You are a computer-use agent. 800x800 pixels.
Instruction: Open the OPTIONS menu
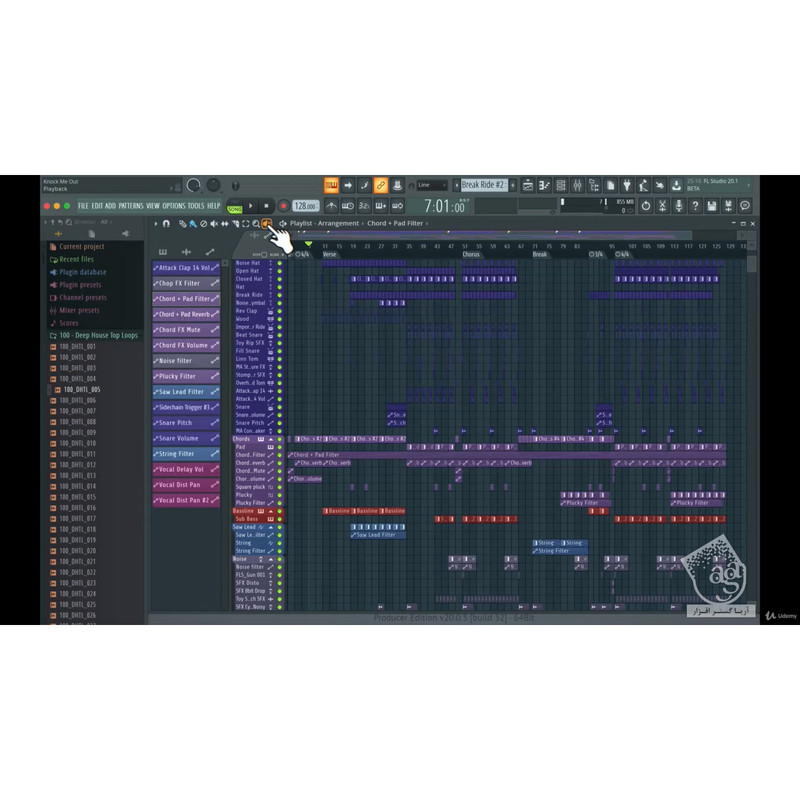174,206
